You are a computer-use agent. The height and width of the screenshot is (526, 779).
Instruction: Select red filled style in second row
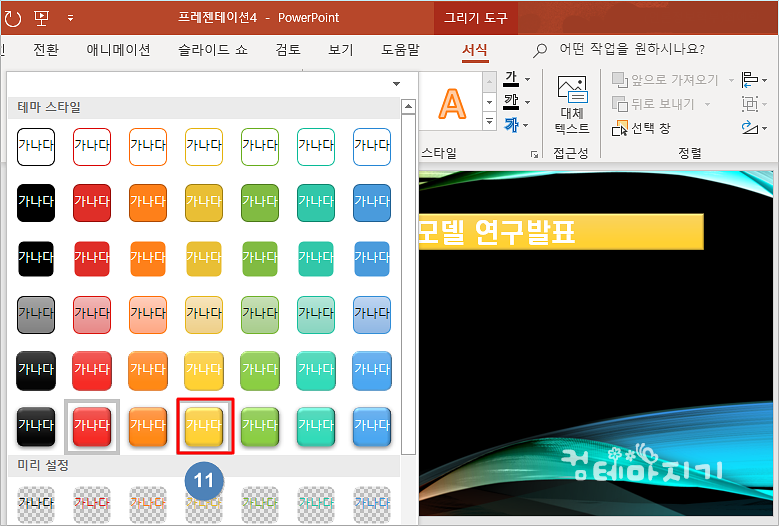92,203
